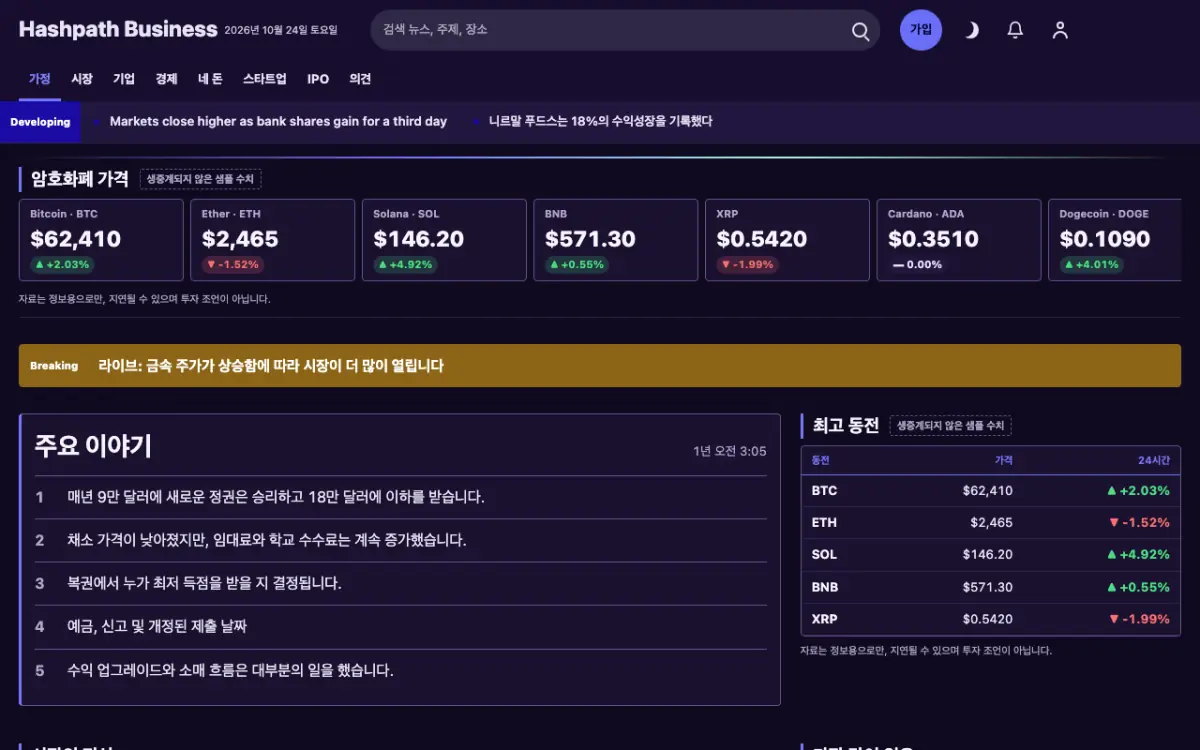
Task: Click the Breaking 라이브 banner headline
Action: pos(270,366)
